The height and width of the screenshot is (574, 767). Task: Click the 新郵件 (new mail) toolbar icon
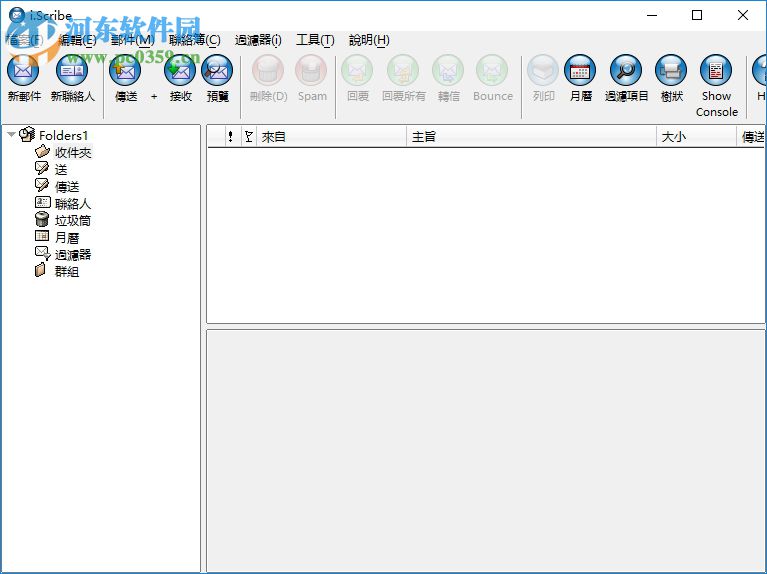[23, 71]
